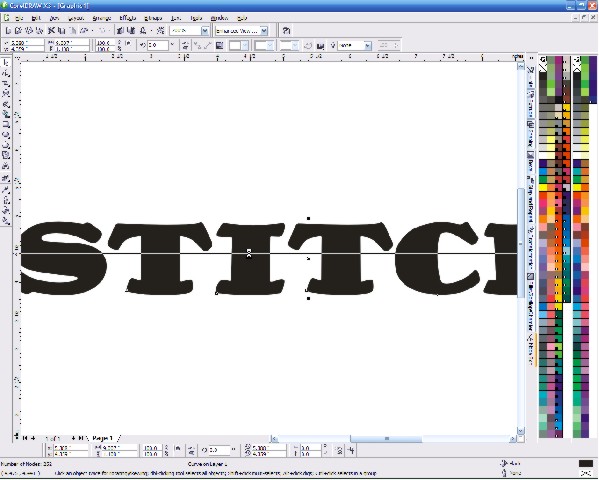Select the Crop tool in toolbox

(6, 83)
